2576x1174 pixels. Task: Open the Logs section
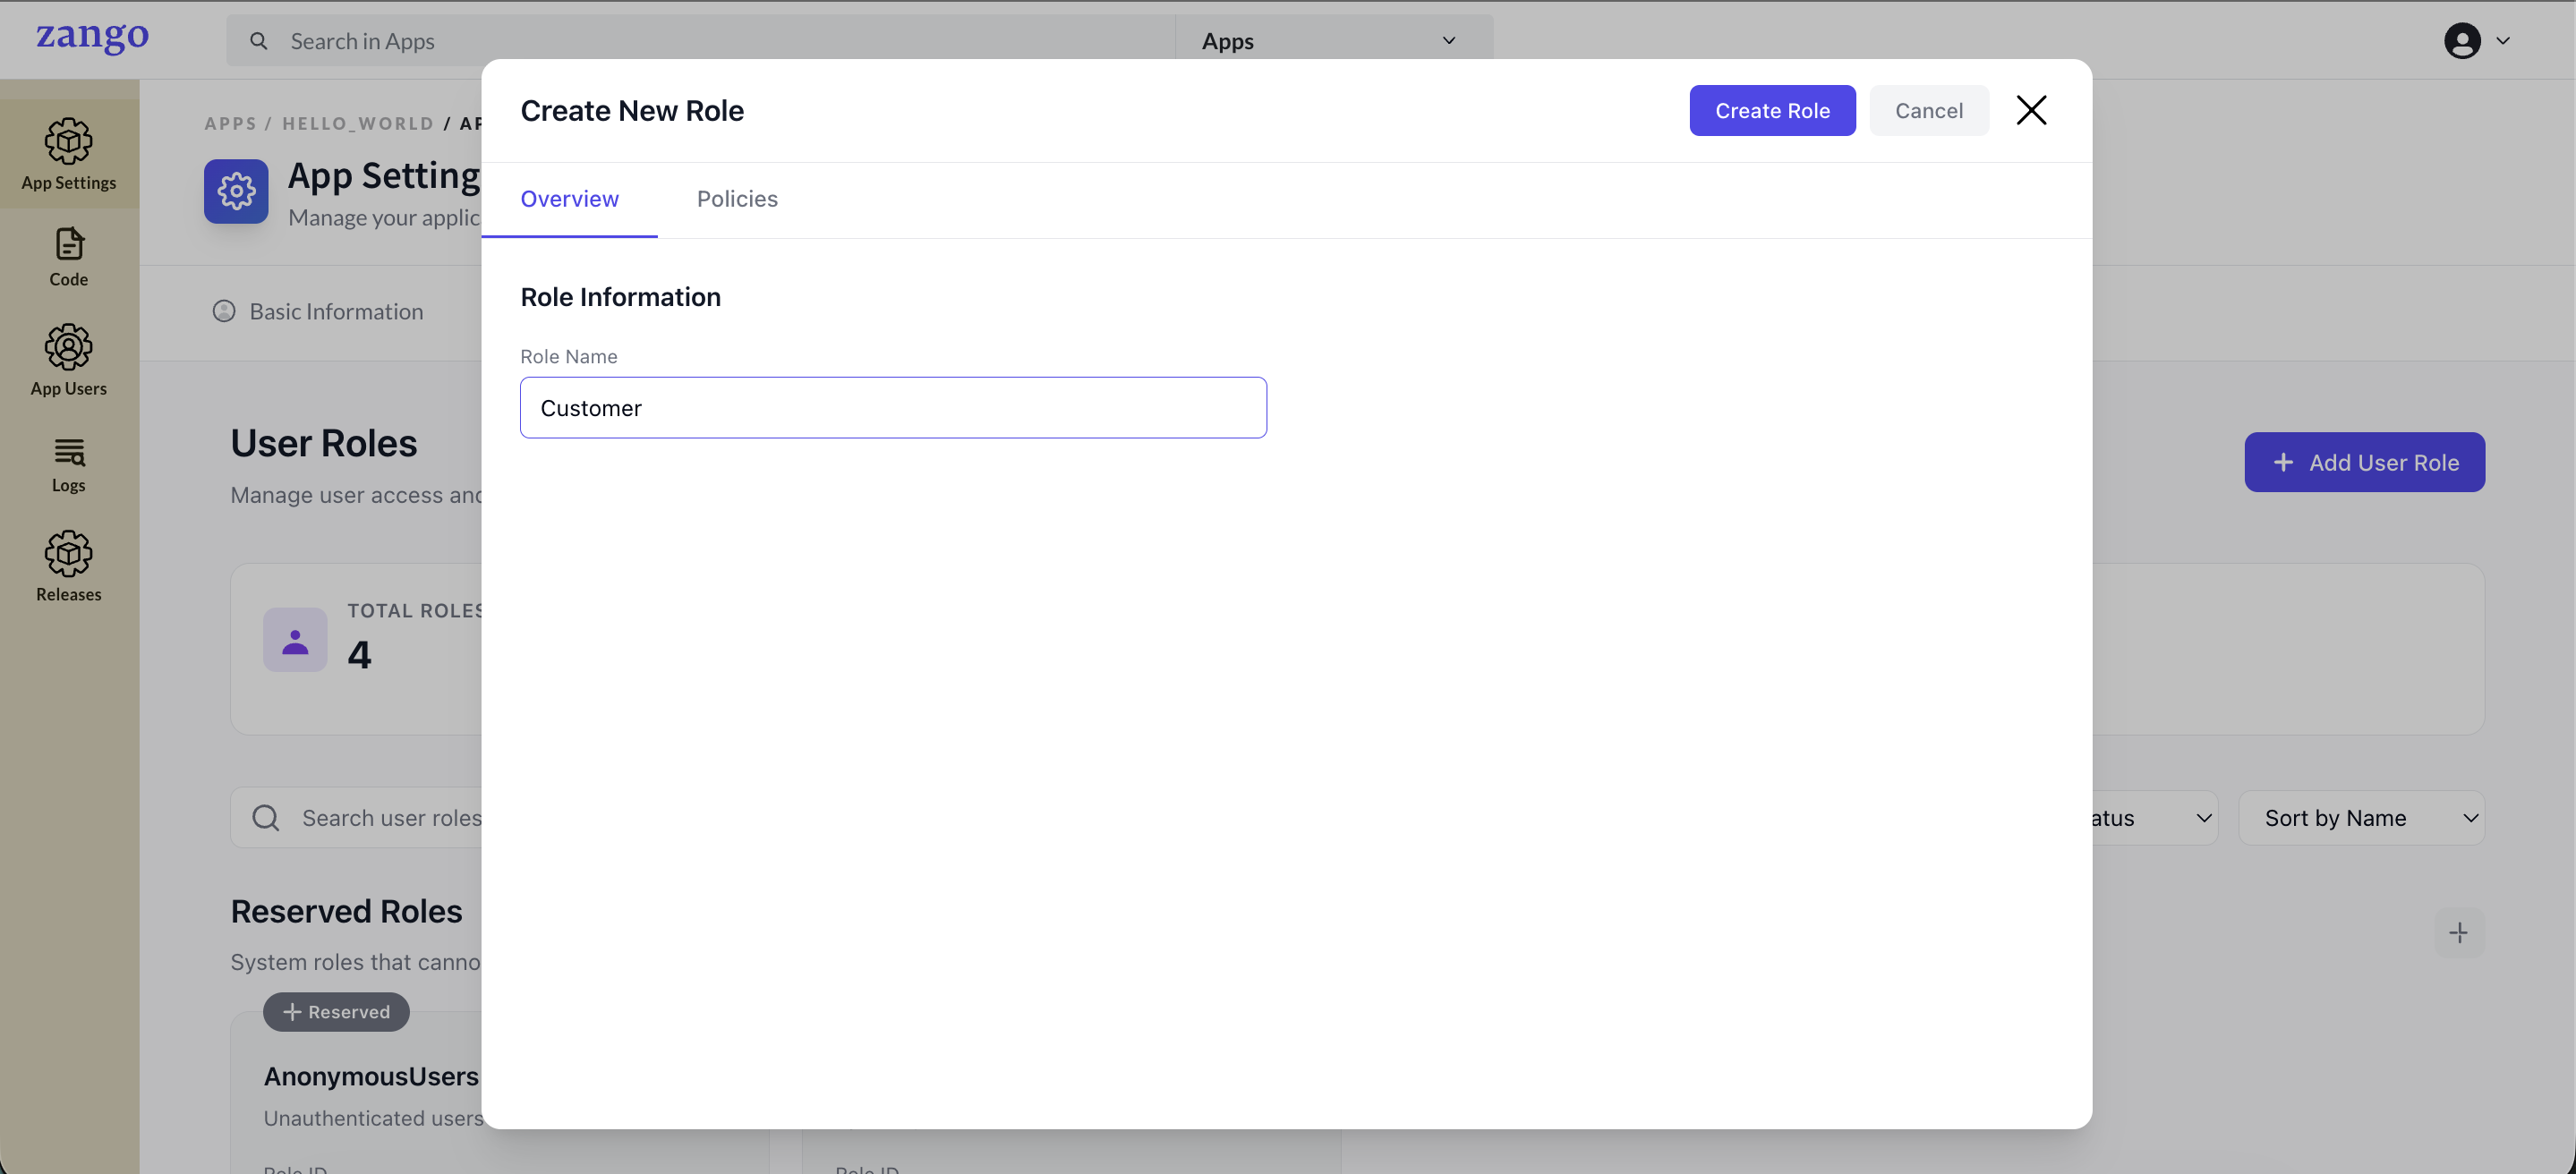(x=69, y=465)
